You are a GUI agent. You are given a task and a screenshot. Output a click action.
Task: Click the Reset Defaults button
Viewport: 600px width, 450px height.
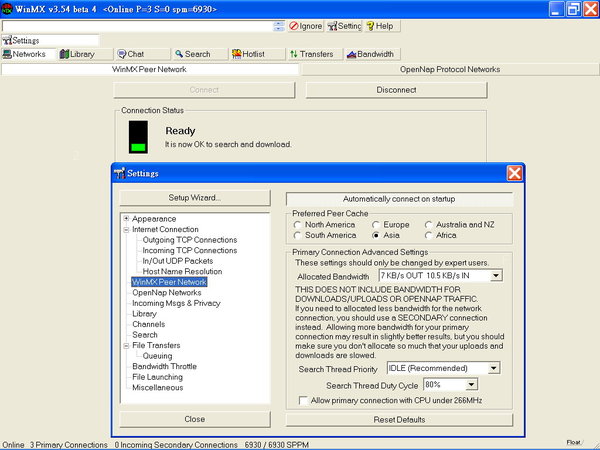point(399,419)
